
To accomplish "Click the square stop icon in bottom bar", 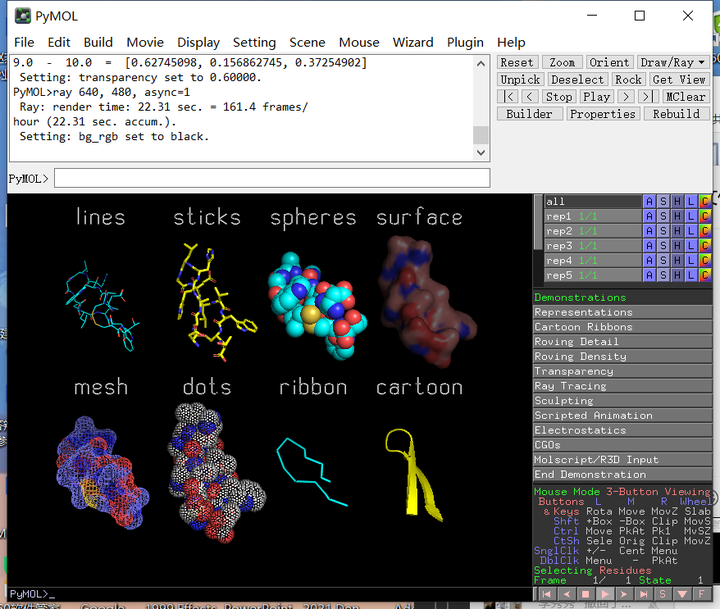I will click(x=586, y=594).
